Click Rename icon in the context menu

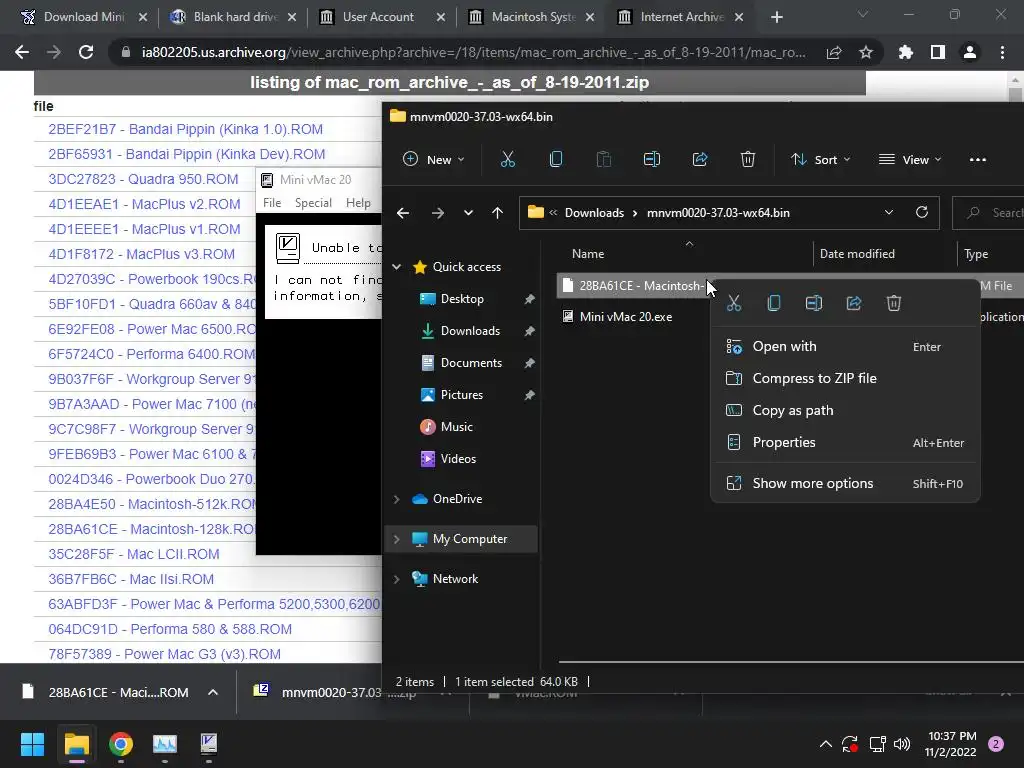click(x=814, y=303)
